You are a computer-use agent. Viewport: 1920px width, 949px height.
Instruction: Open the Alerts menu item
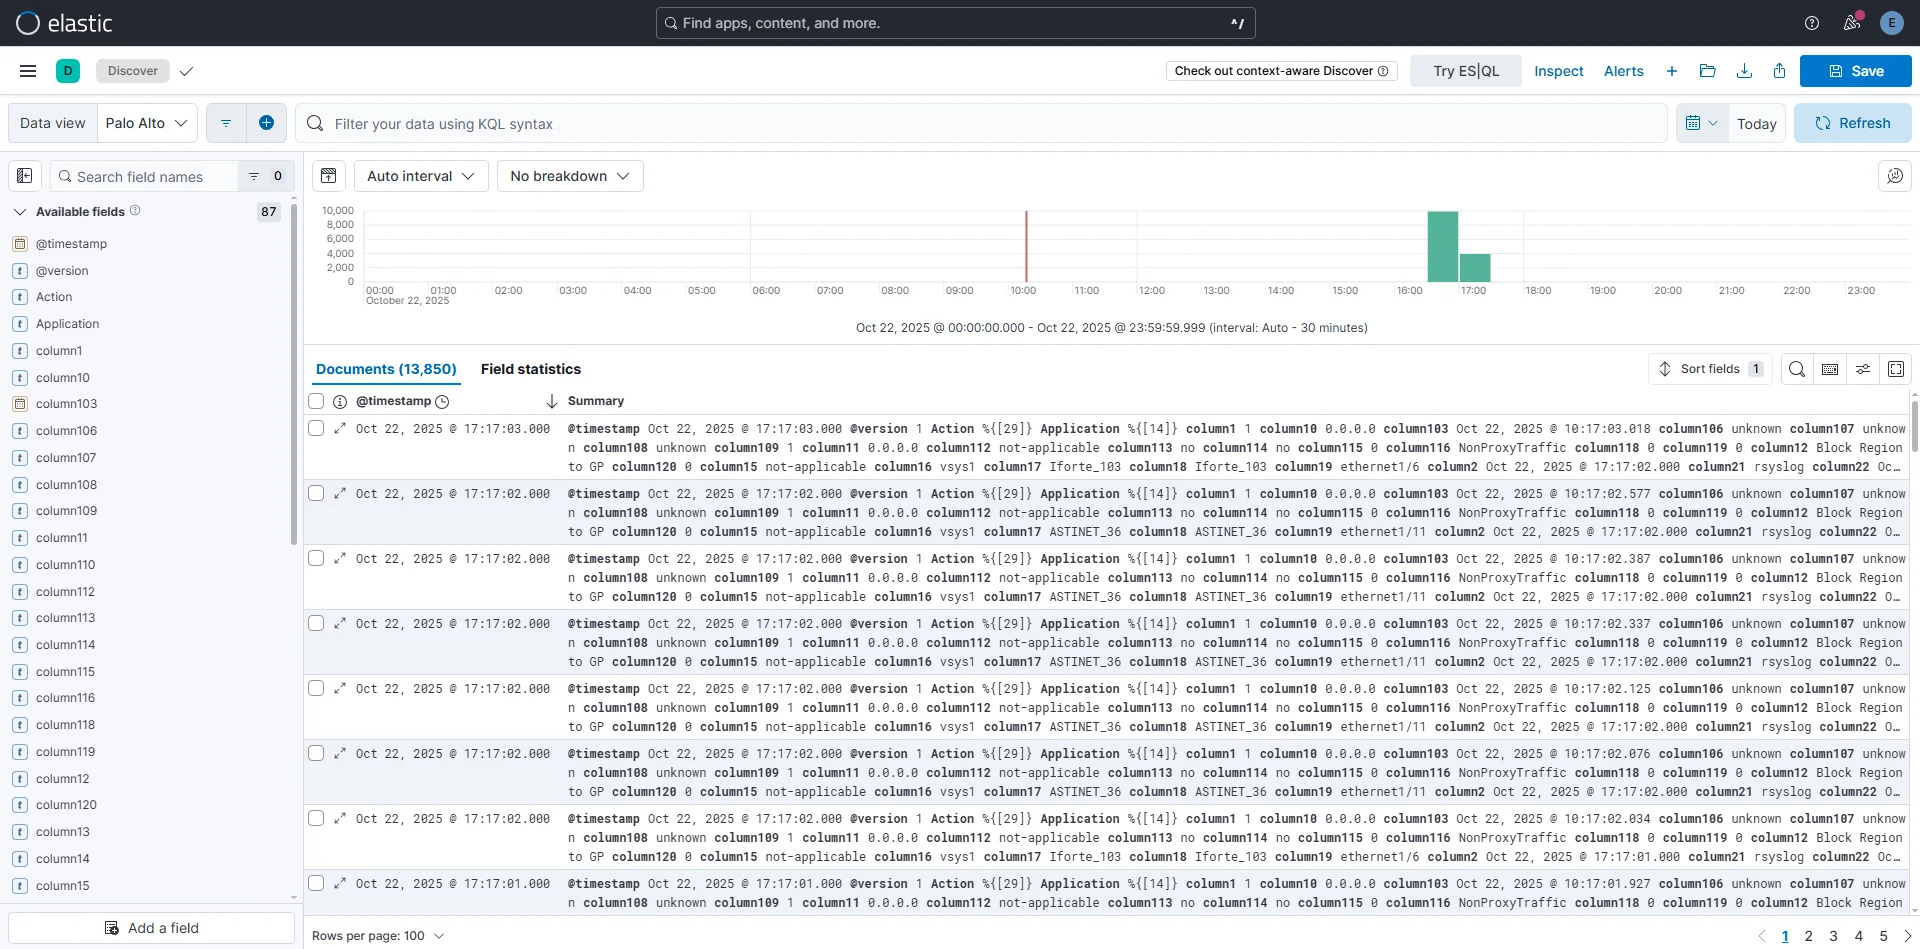click(x=1624, y=71)
